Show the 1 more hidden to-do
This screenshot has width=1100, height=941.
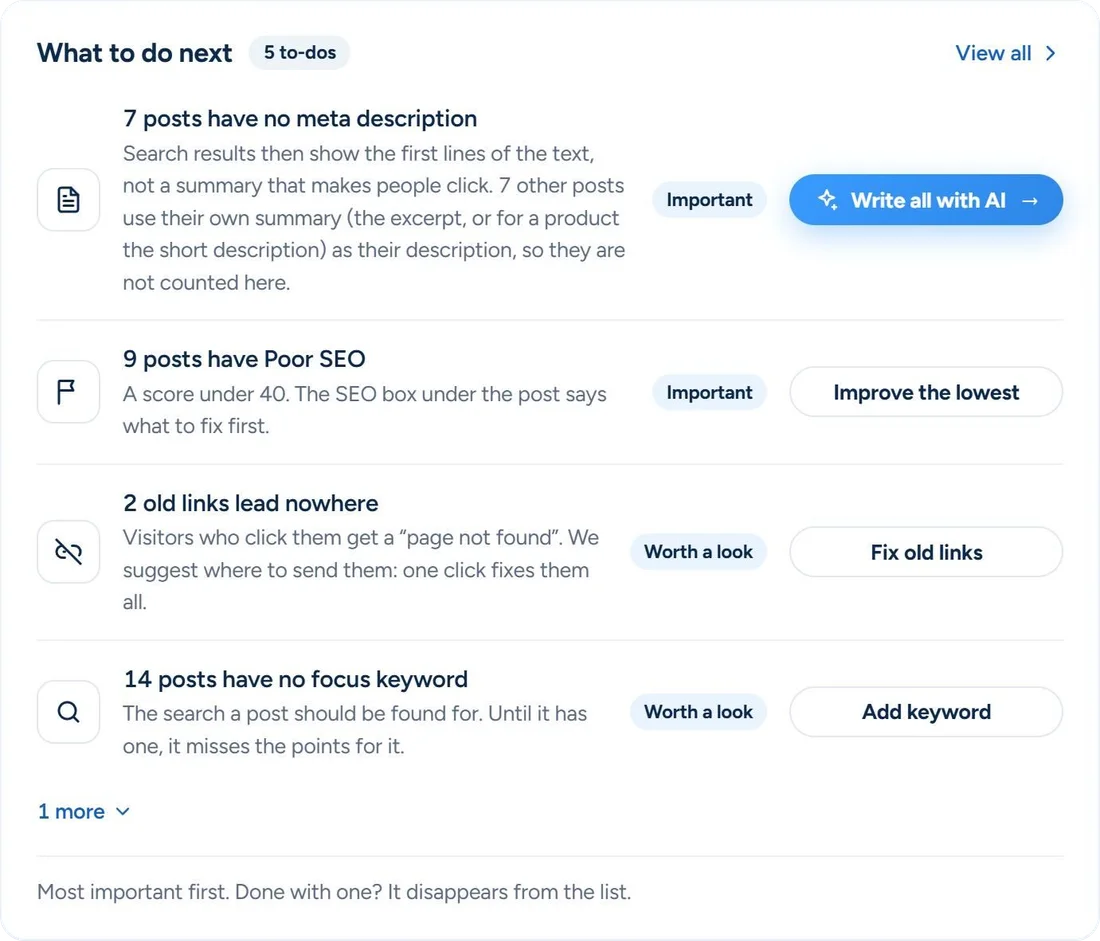83,812
